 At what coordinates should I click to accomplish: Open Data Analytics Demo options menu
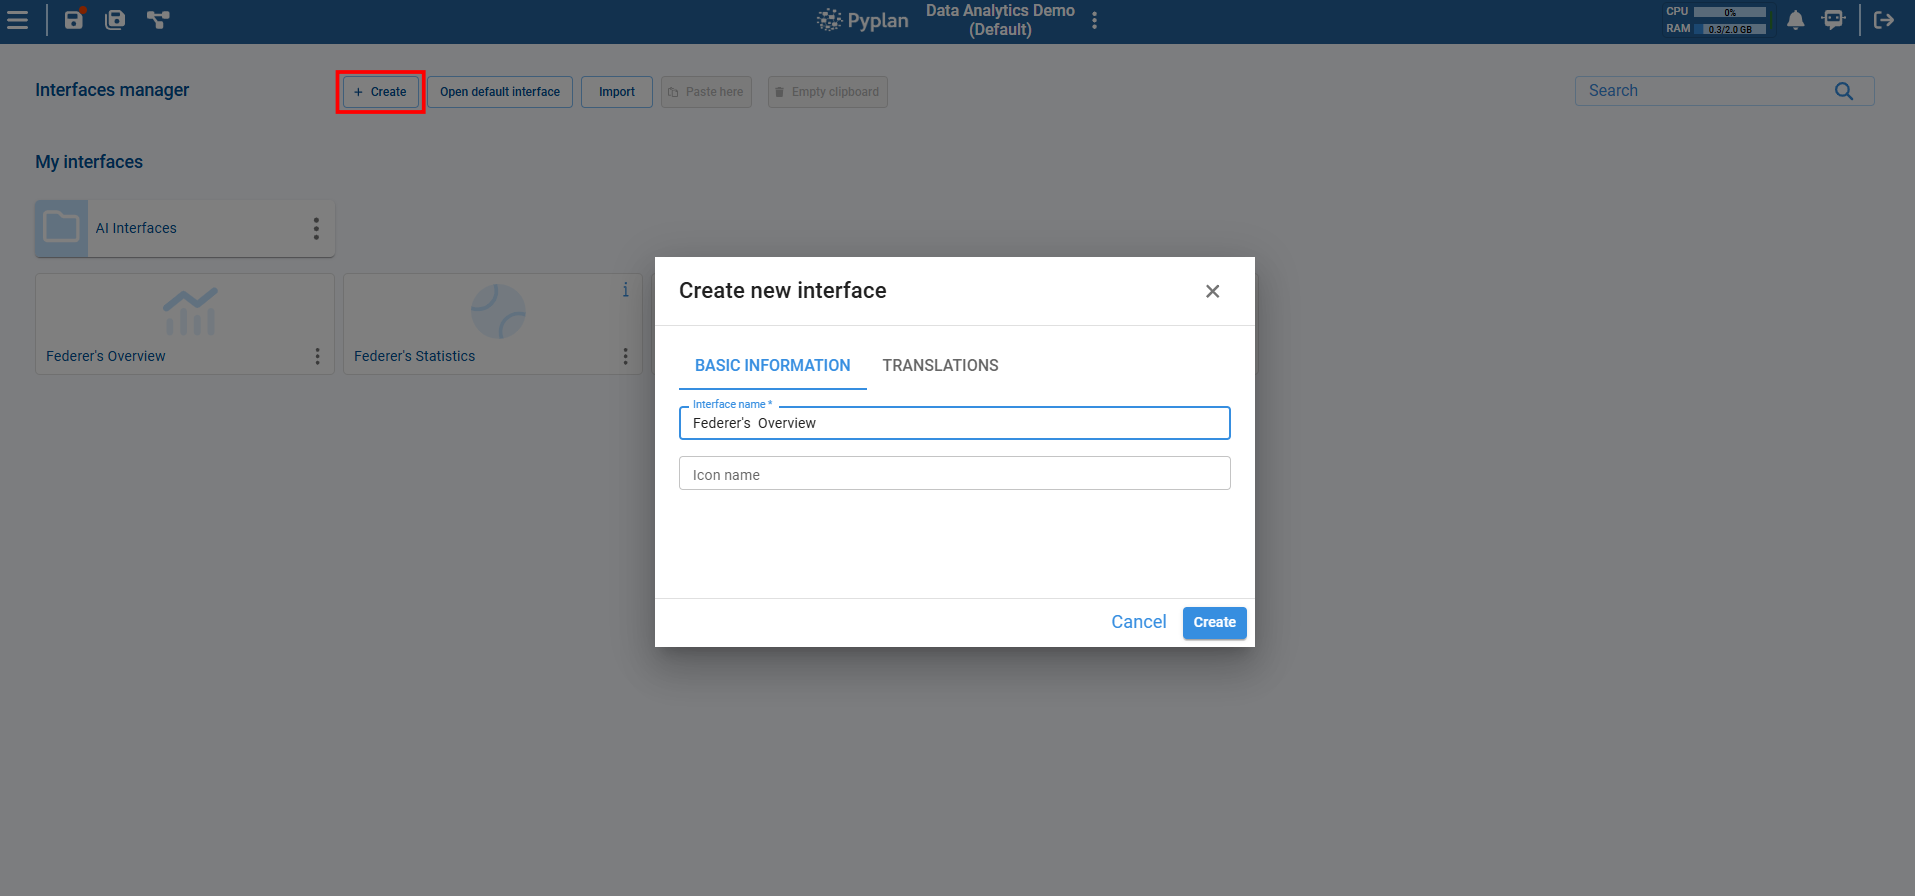click(x=1095, y=20)
